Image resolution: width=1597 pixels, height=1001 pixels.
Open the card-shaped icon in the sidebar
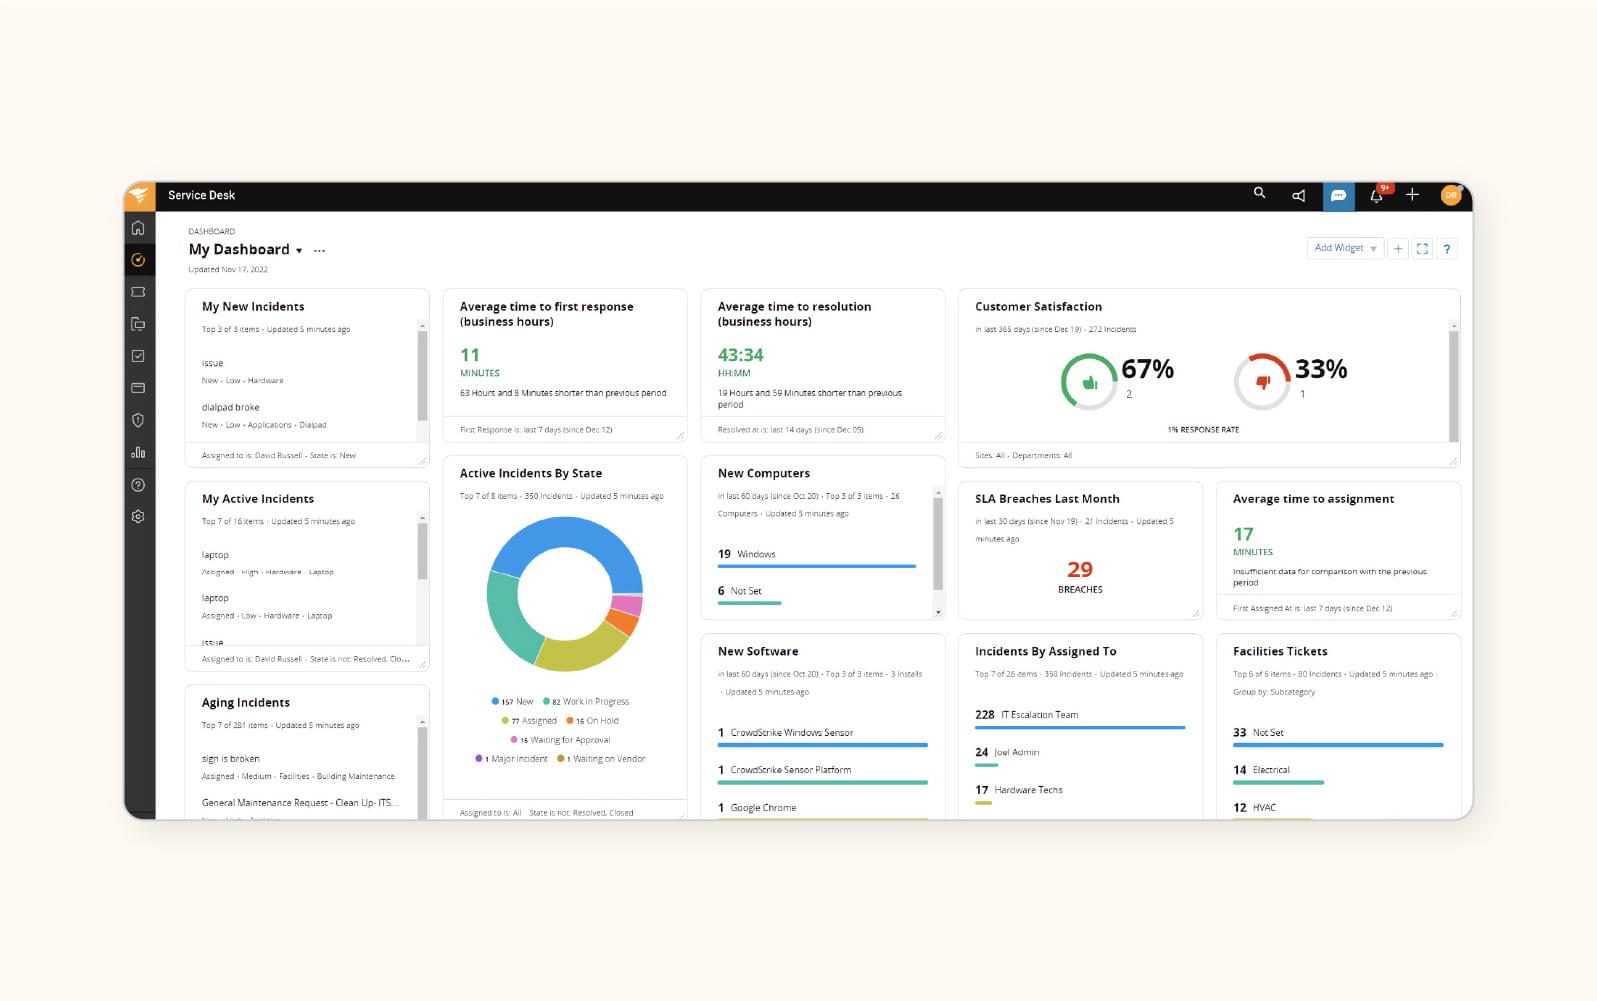138,388
